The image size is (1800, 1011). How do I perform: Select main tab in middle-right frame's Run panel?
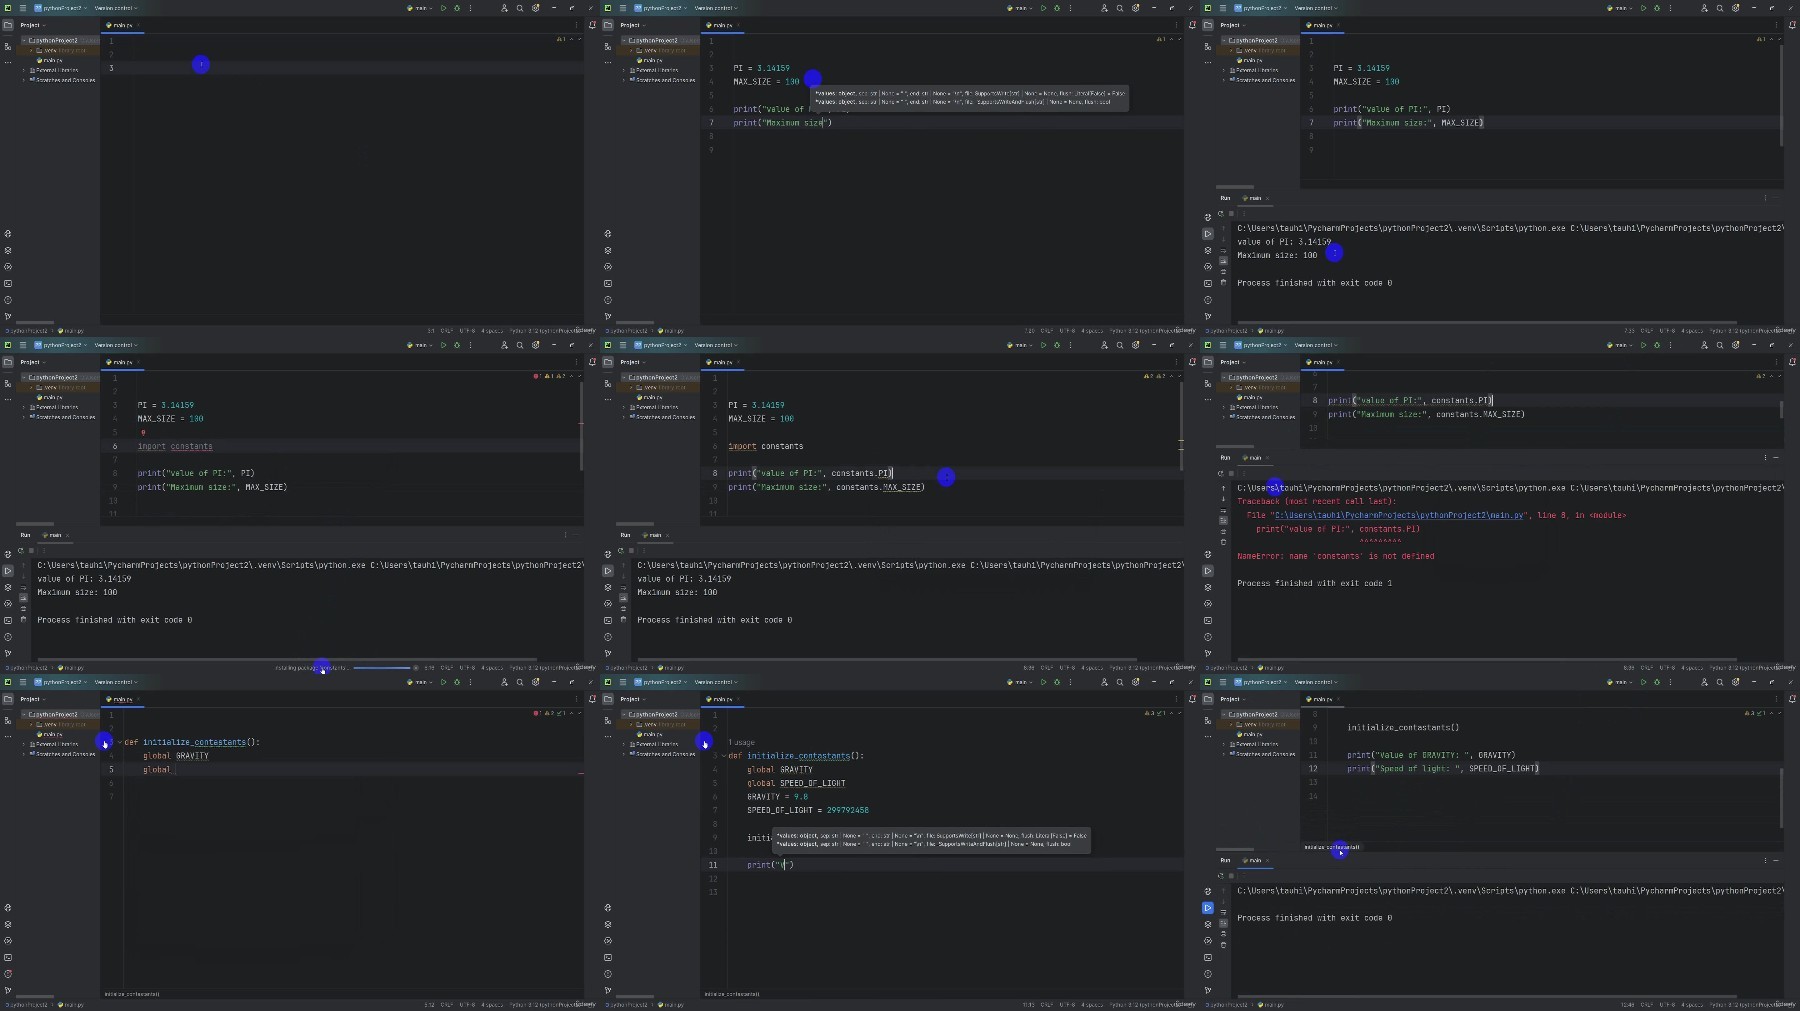pos(1253,457)
